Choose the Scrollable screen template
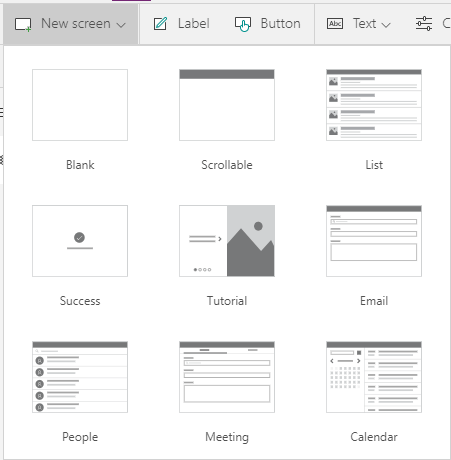Image resolution: width=451 pixels, height=460 pixels. (227, 105)
